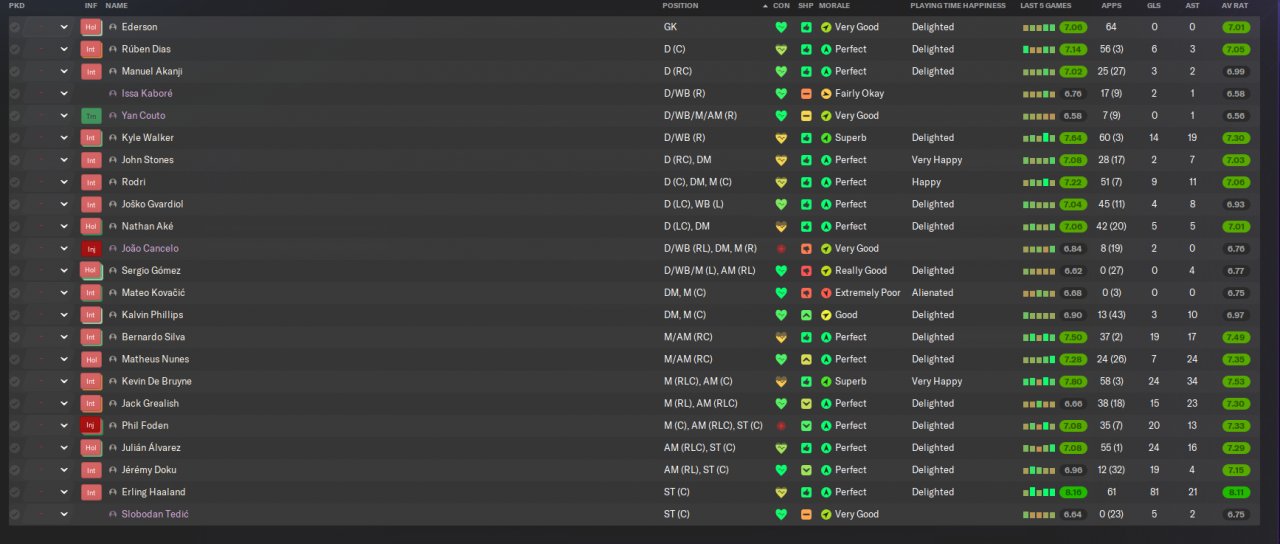Image resolution: width=1280 pixels, height=544 pixels.
Task: Click Kyle Walker's condition heart icon
Action: (x=781, y=138)
